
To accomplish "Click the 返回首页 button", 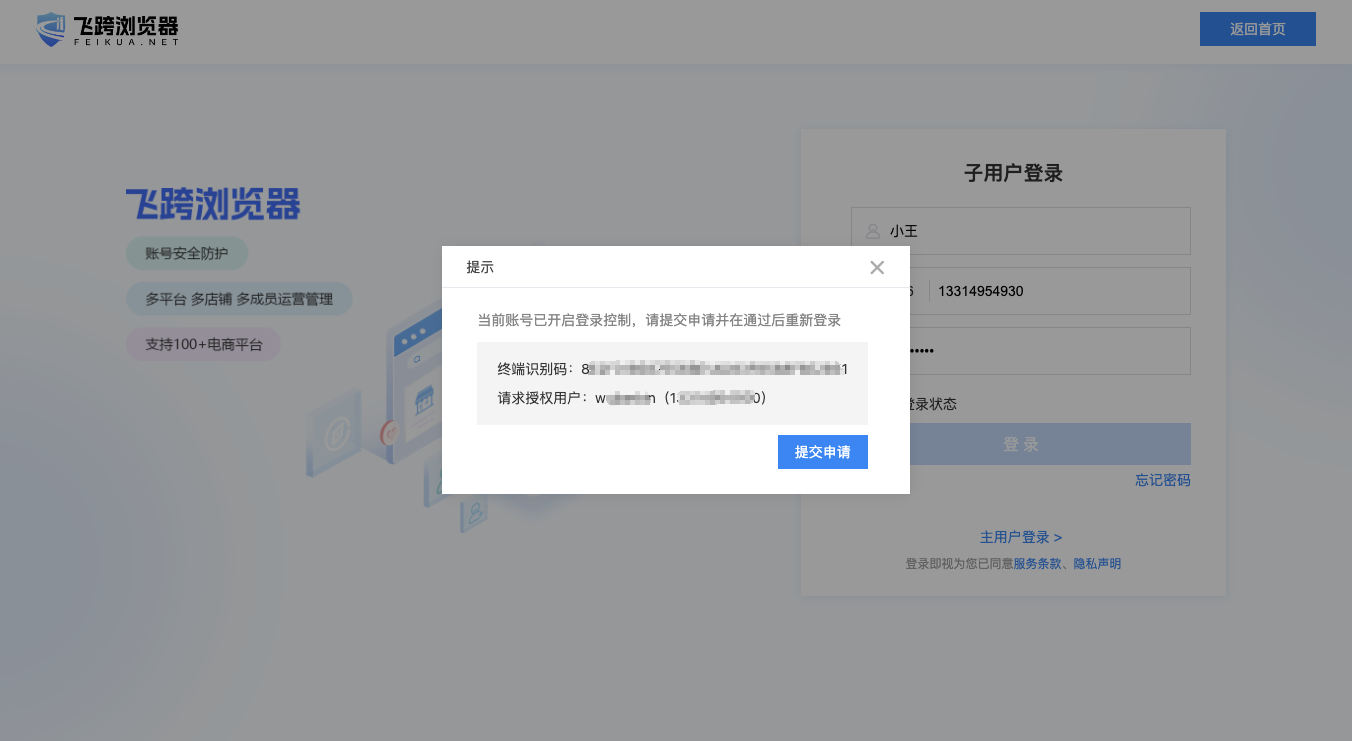I will click(x=1258, y=29).
